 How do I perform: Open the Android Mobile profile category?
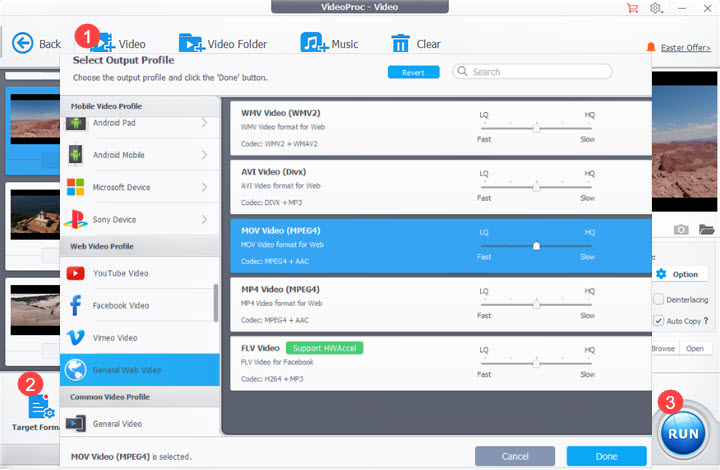tap(140, 155)
